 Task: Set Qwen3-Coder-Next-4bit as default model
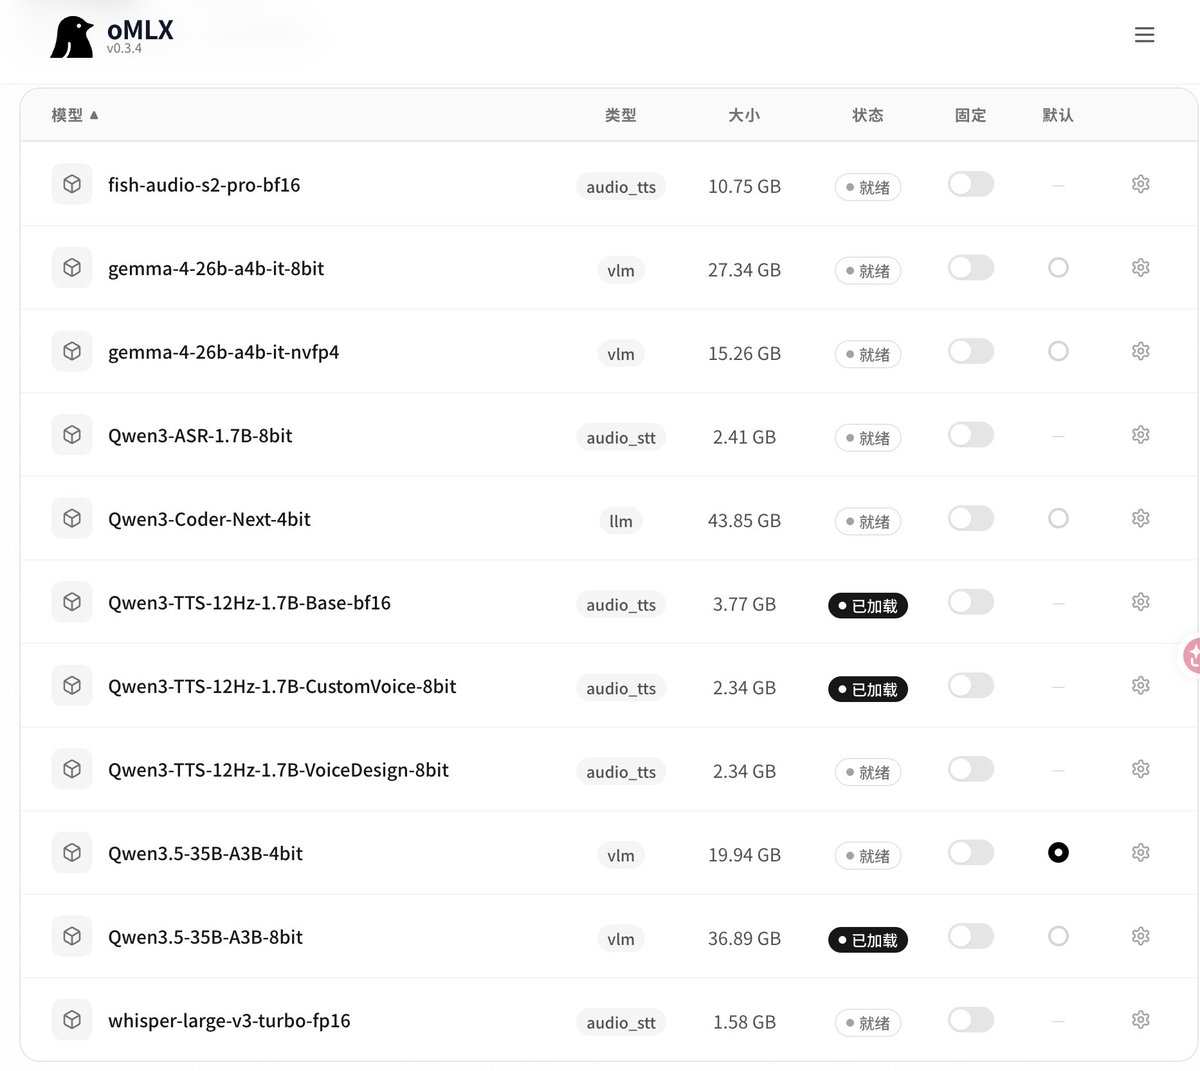(x=1058, y=518)
